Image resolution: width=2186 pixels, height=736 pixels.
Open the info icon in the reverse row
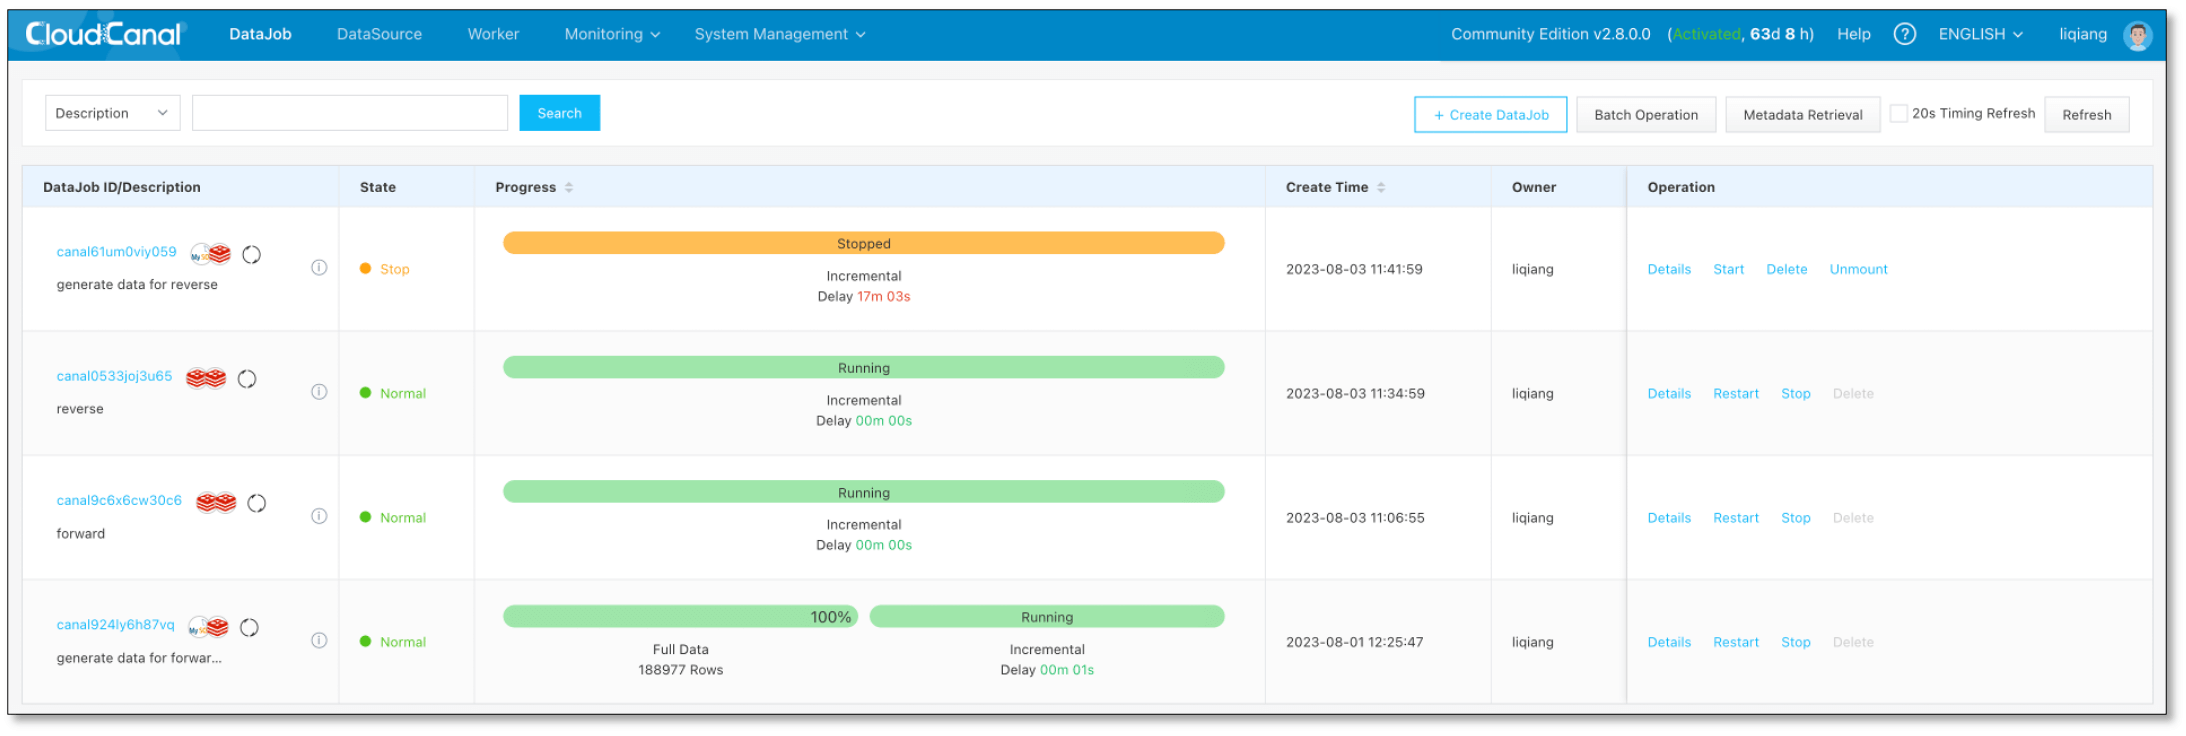[x=319, y=391]
